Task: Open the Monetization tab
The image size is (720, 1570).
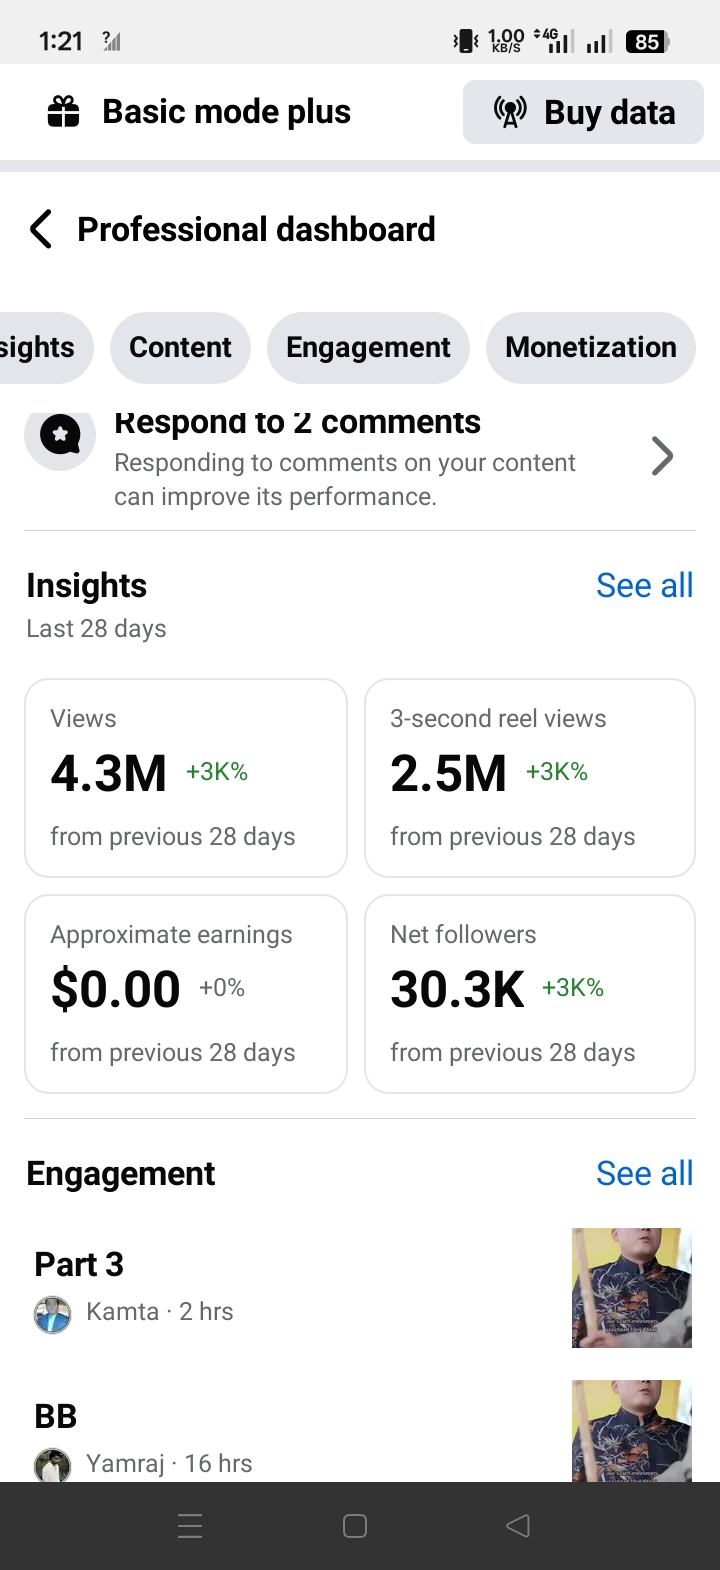Action: pyautogui.click(x=591, y=347)
